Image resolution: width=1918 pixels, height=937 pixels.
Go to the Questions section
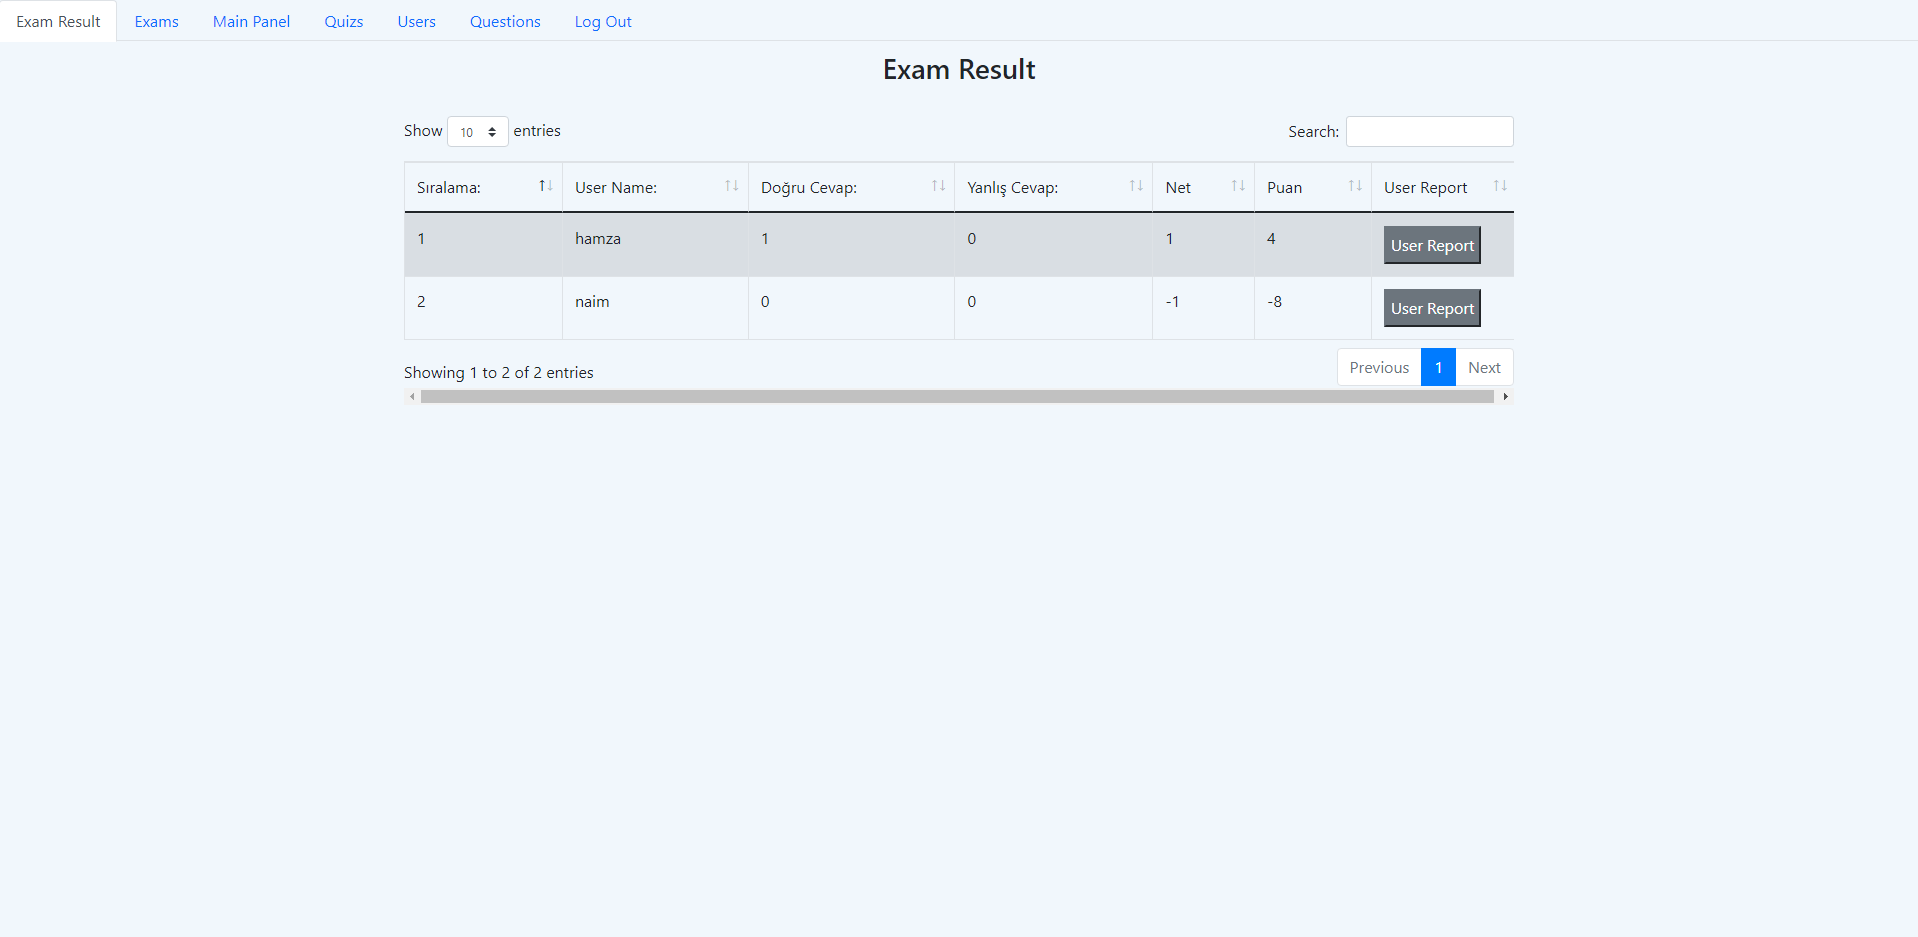(x=504, y=21)
